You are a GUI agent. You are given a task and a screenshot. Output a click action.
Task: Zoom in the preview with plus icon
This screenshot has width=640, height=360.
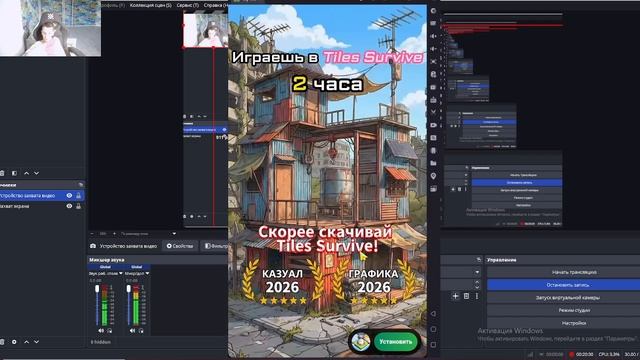114,233
